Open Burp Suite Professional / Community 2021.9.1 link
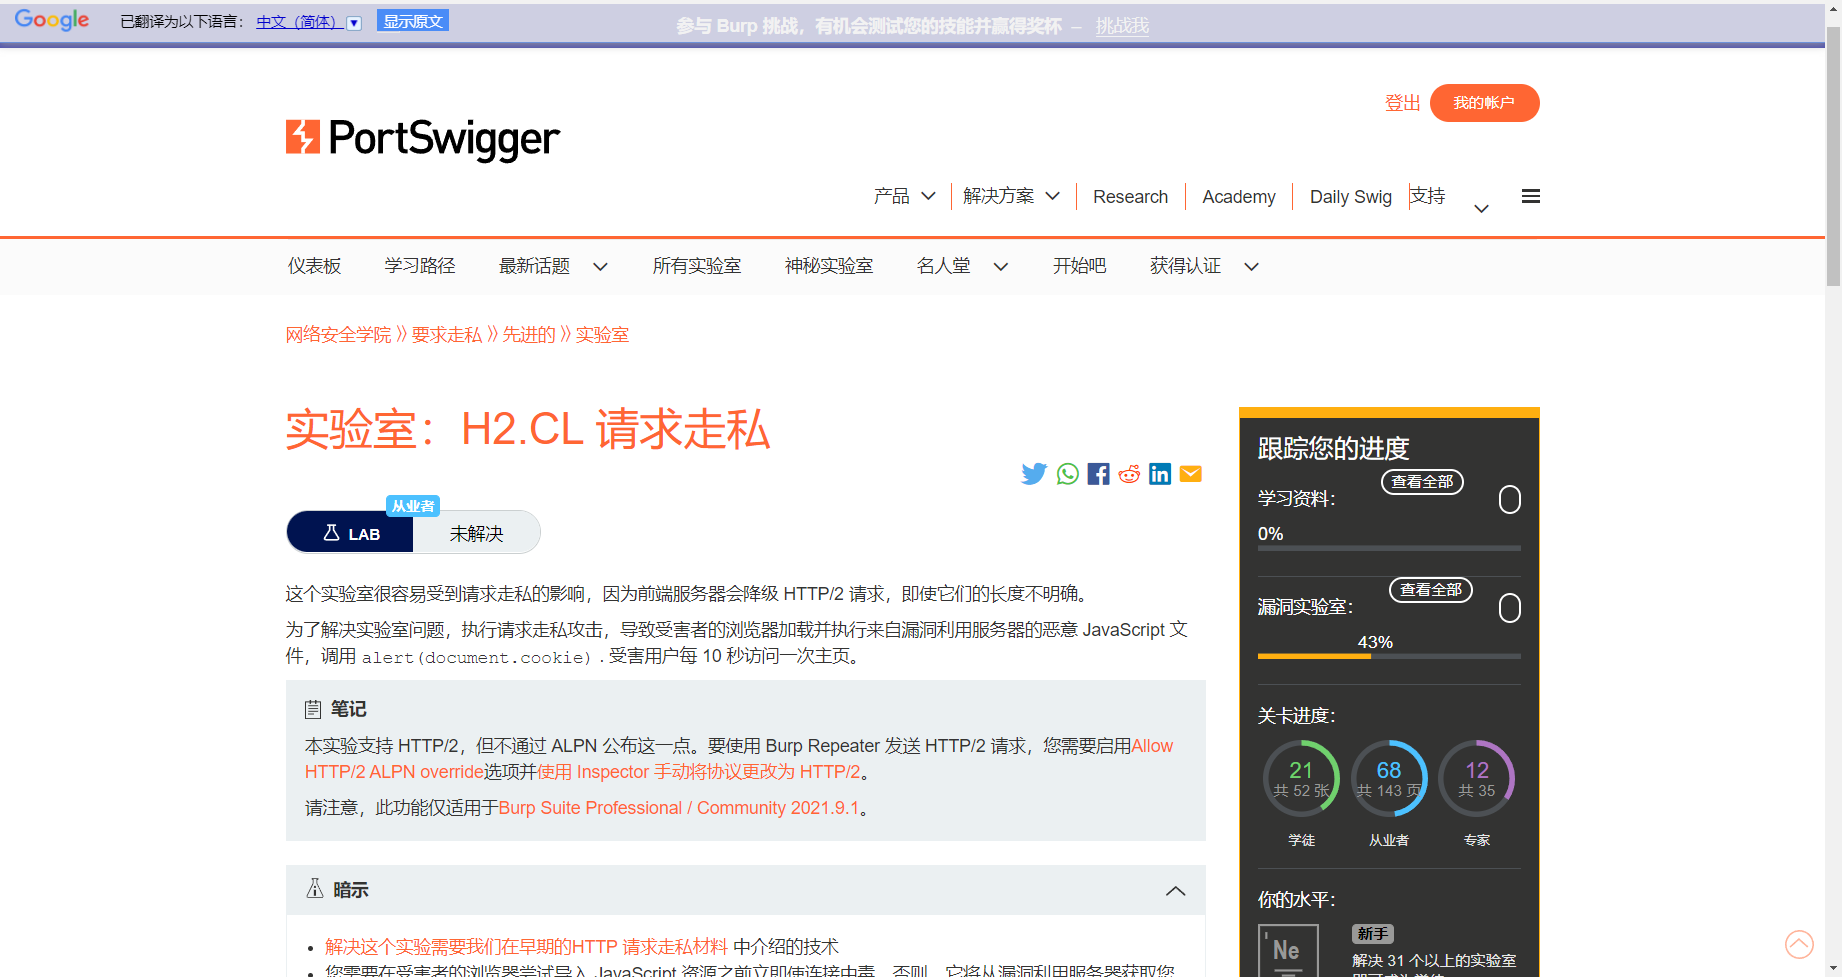 (x=679, y=808)
